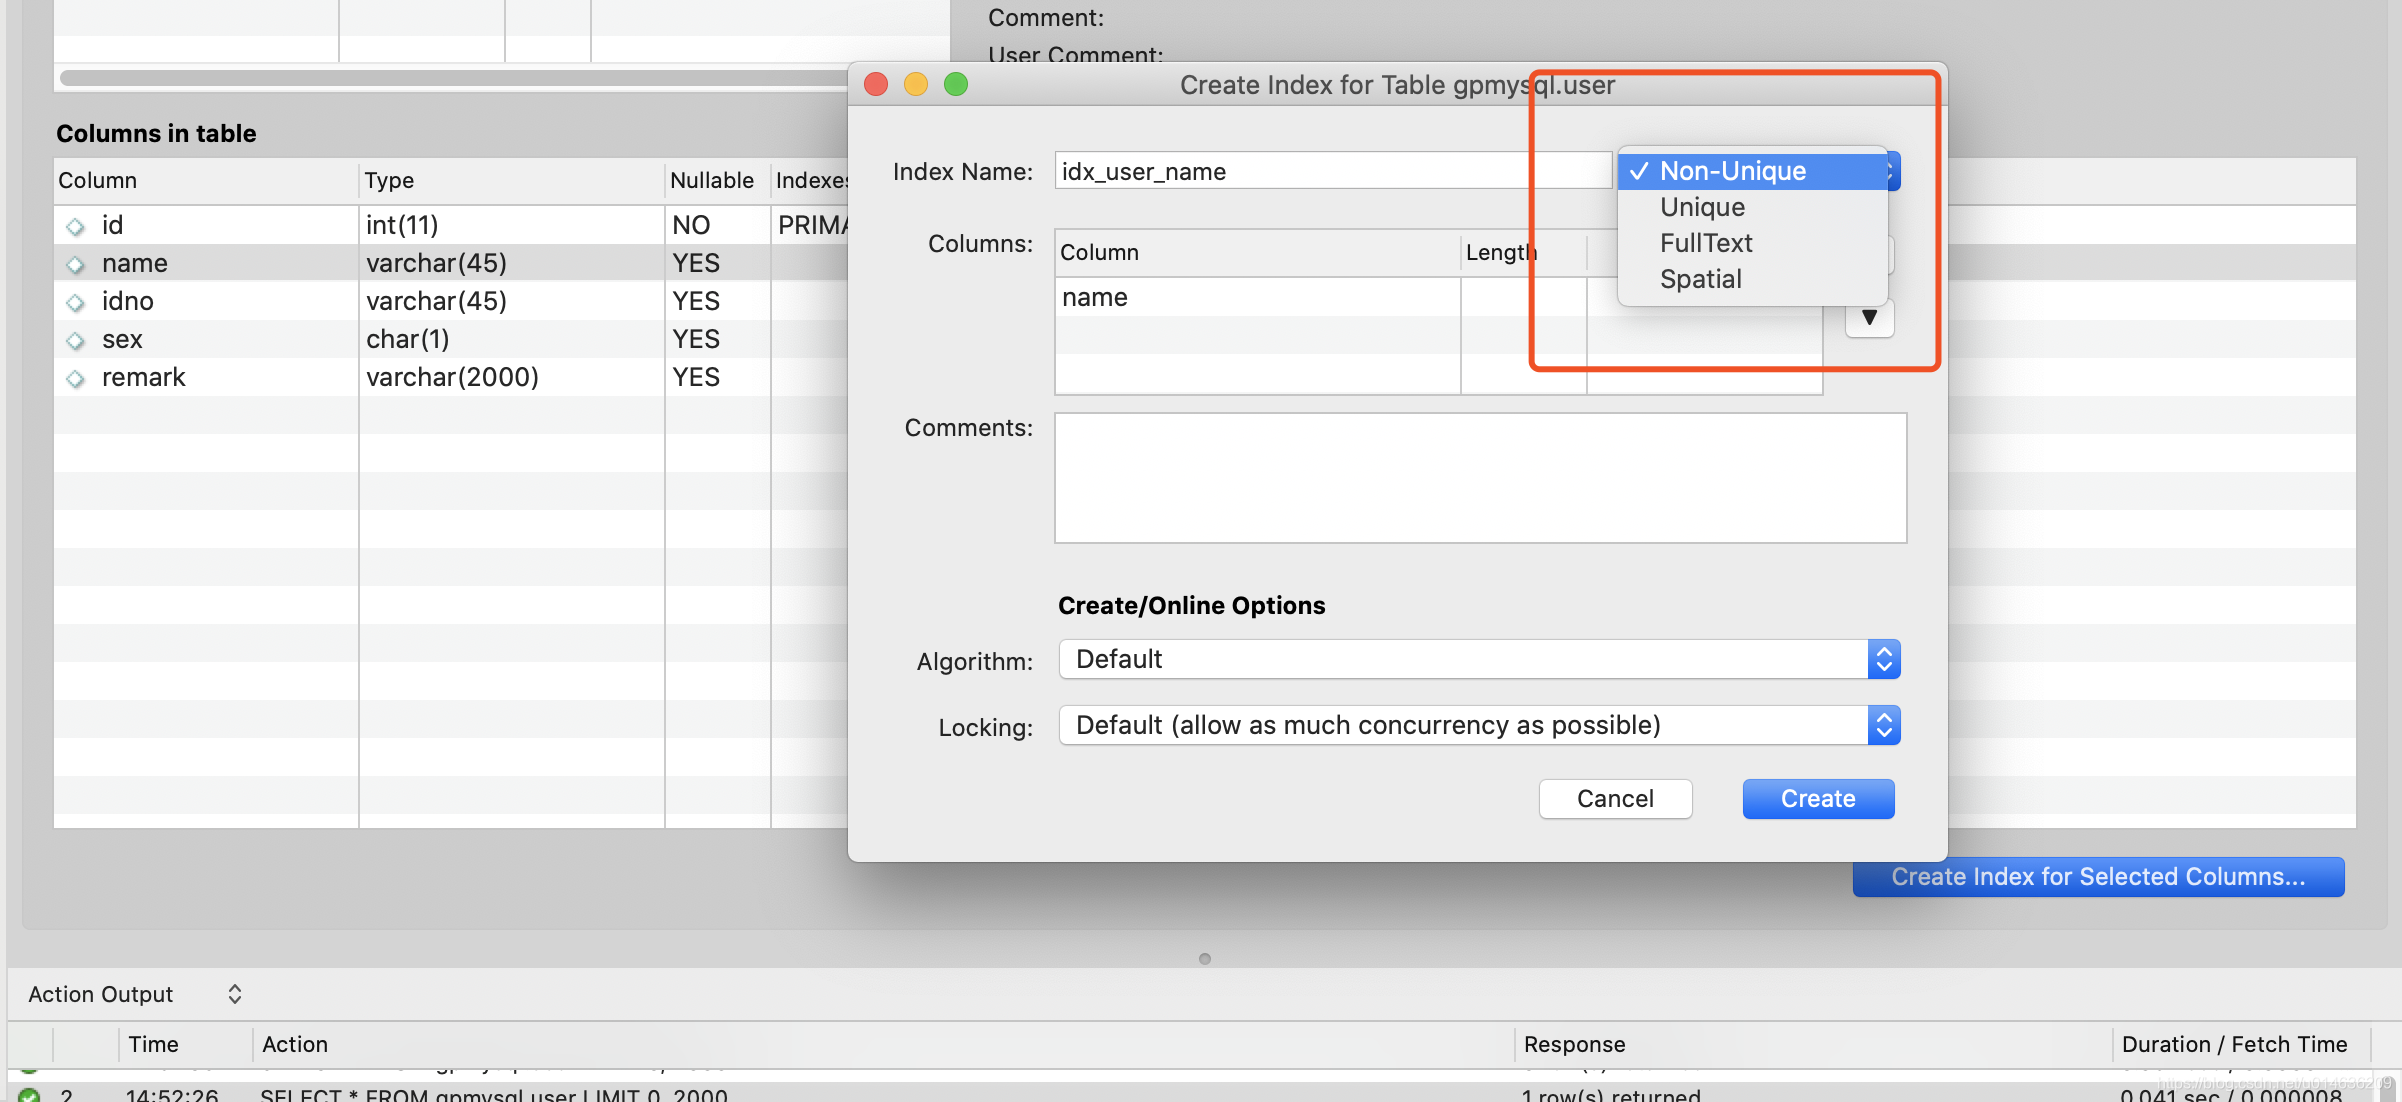This screenshot has width=2402, height=1102.
Task: Click Create Index for Selected Columns button
Action: pos(2097,877)
